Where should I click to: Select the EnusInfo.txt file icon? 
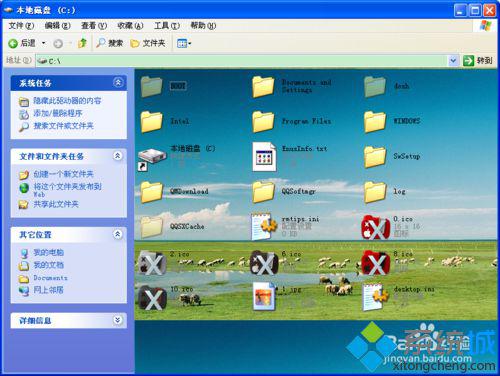click(264, 157)
